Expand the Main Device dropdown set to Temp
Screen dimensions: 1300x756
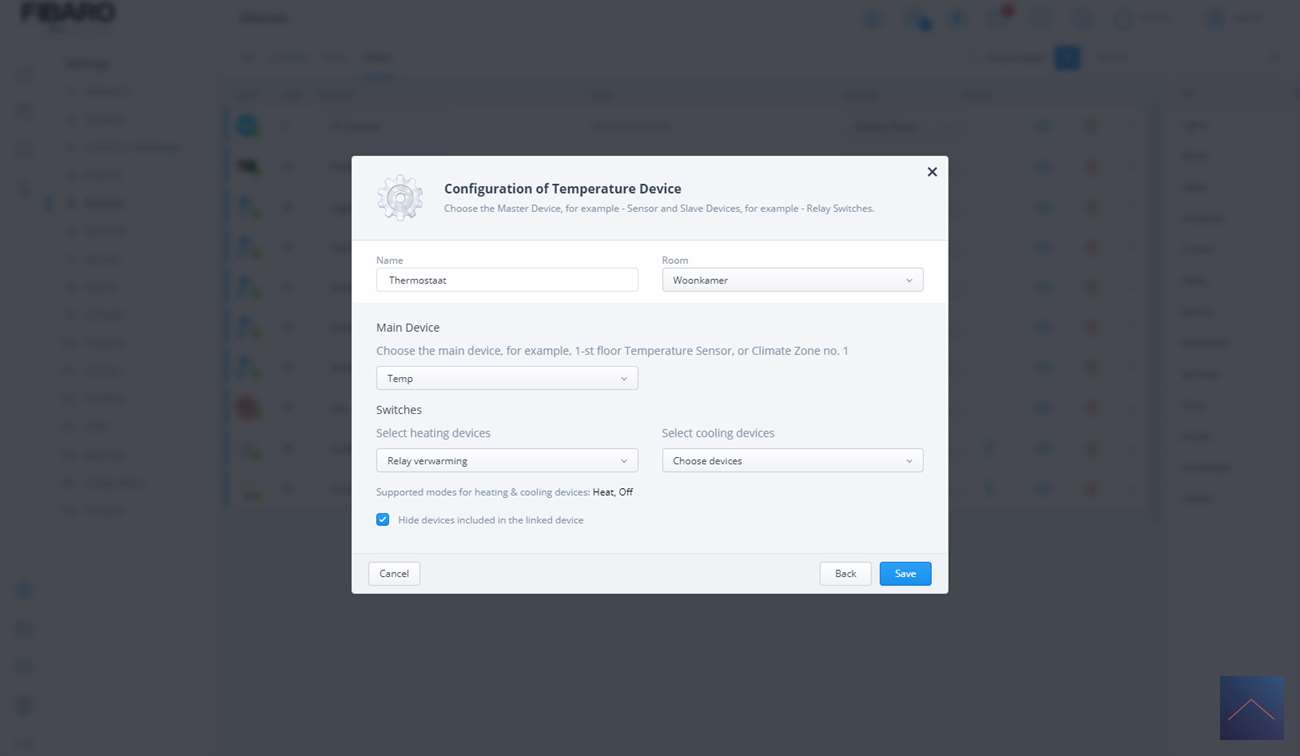pyautogui.click(x=506, y=378)
